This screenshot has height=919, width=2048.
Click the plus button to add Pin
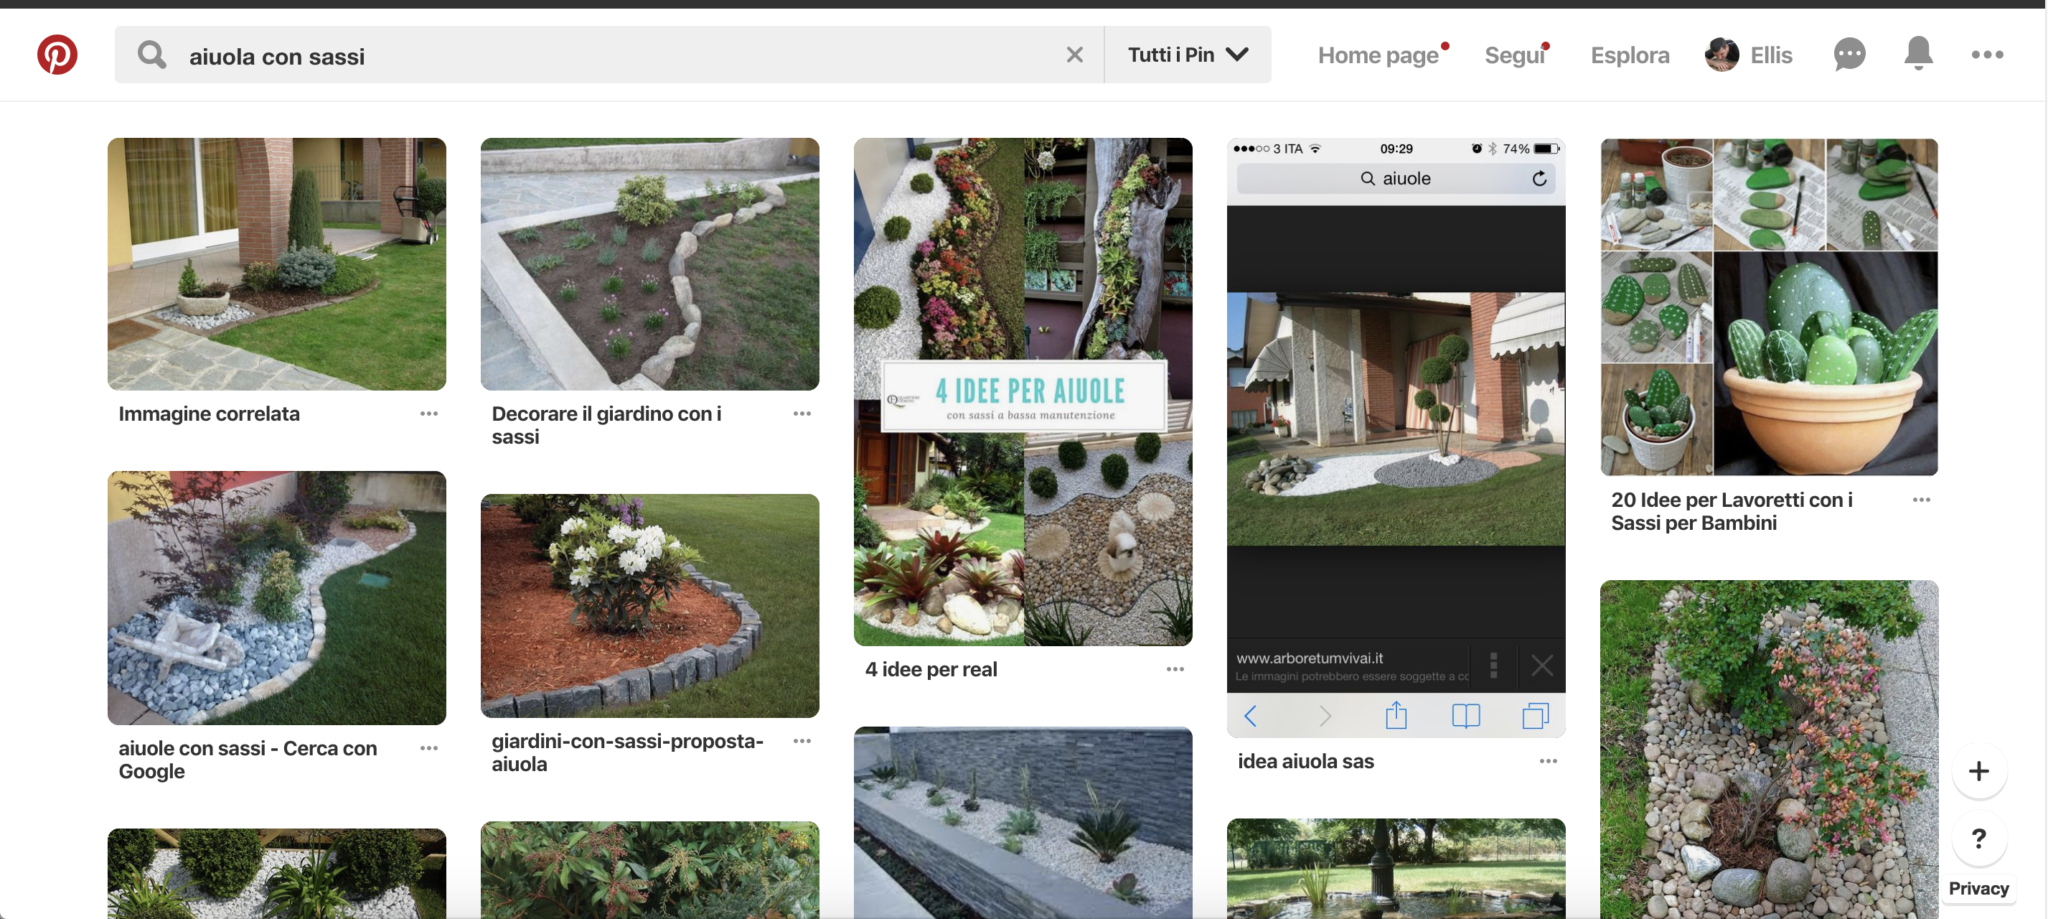(1978, 771)
